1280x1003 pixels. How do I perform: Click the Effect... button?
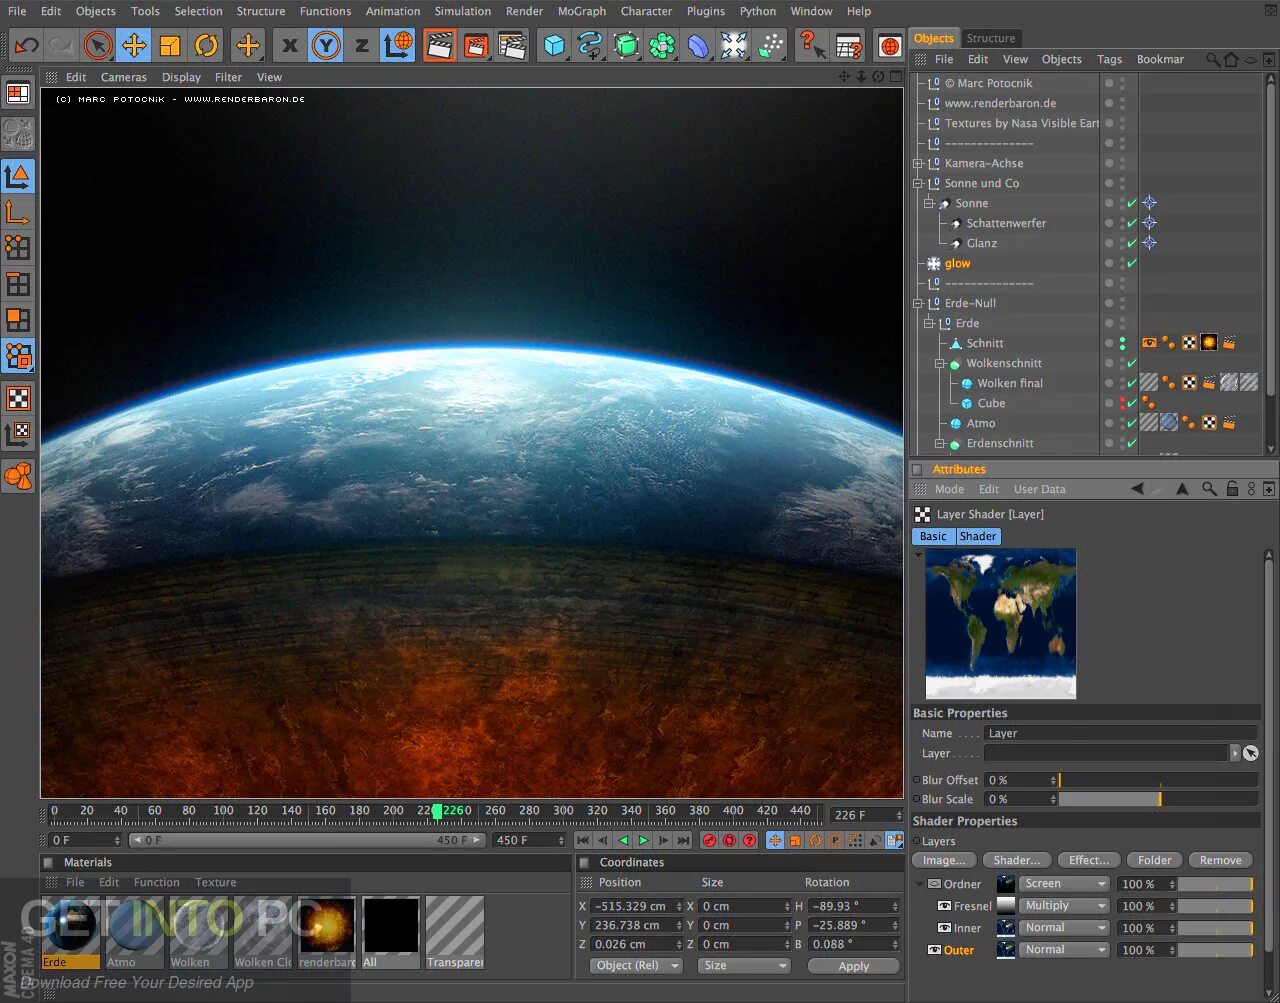coord(1088,860)
